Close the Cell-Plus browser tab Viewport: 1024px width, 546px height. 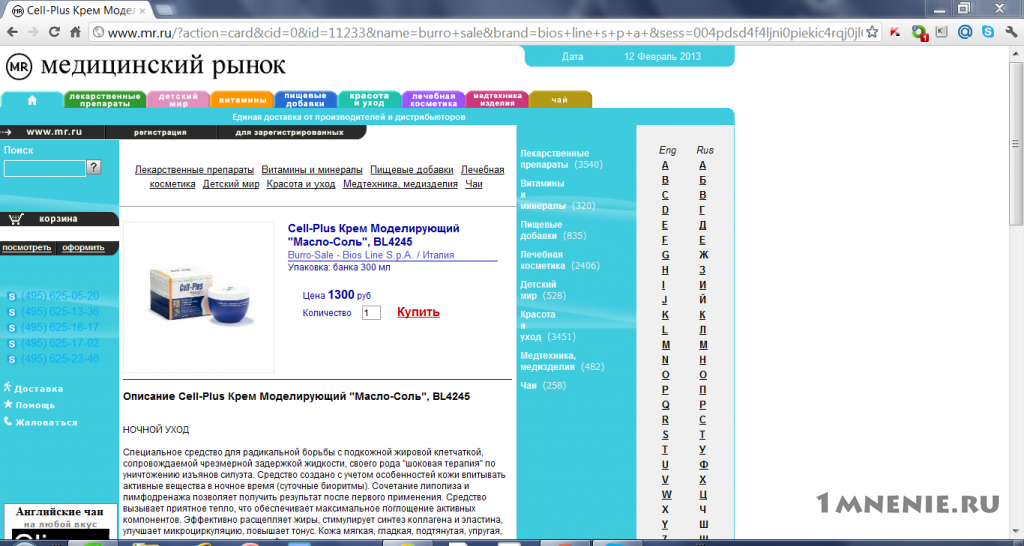click(x=142, y=10)
